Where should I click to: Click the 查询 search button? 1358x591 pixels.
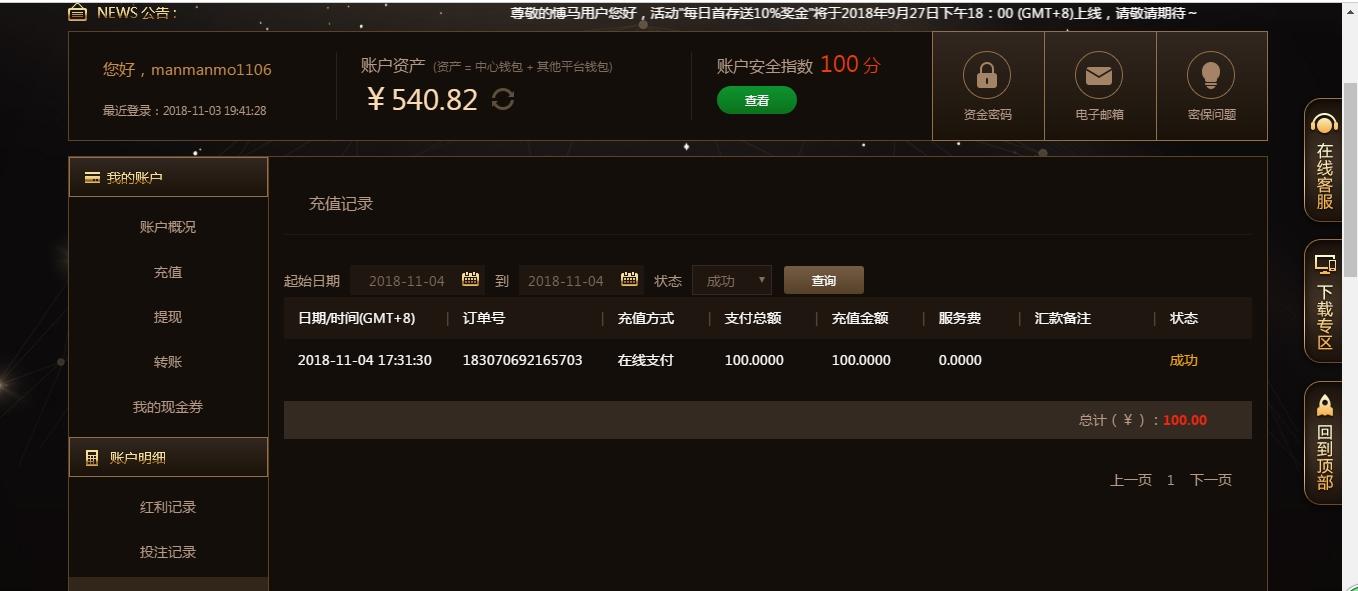pyautogui.click(x=823, y=281)
